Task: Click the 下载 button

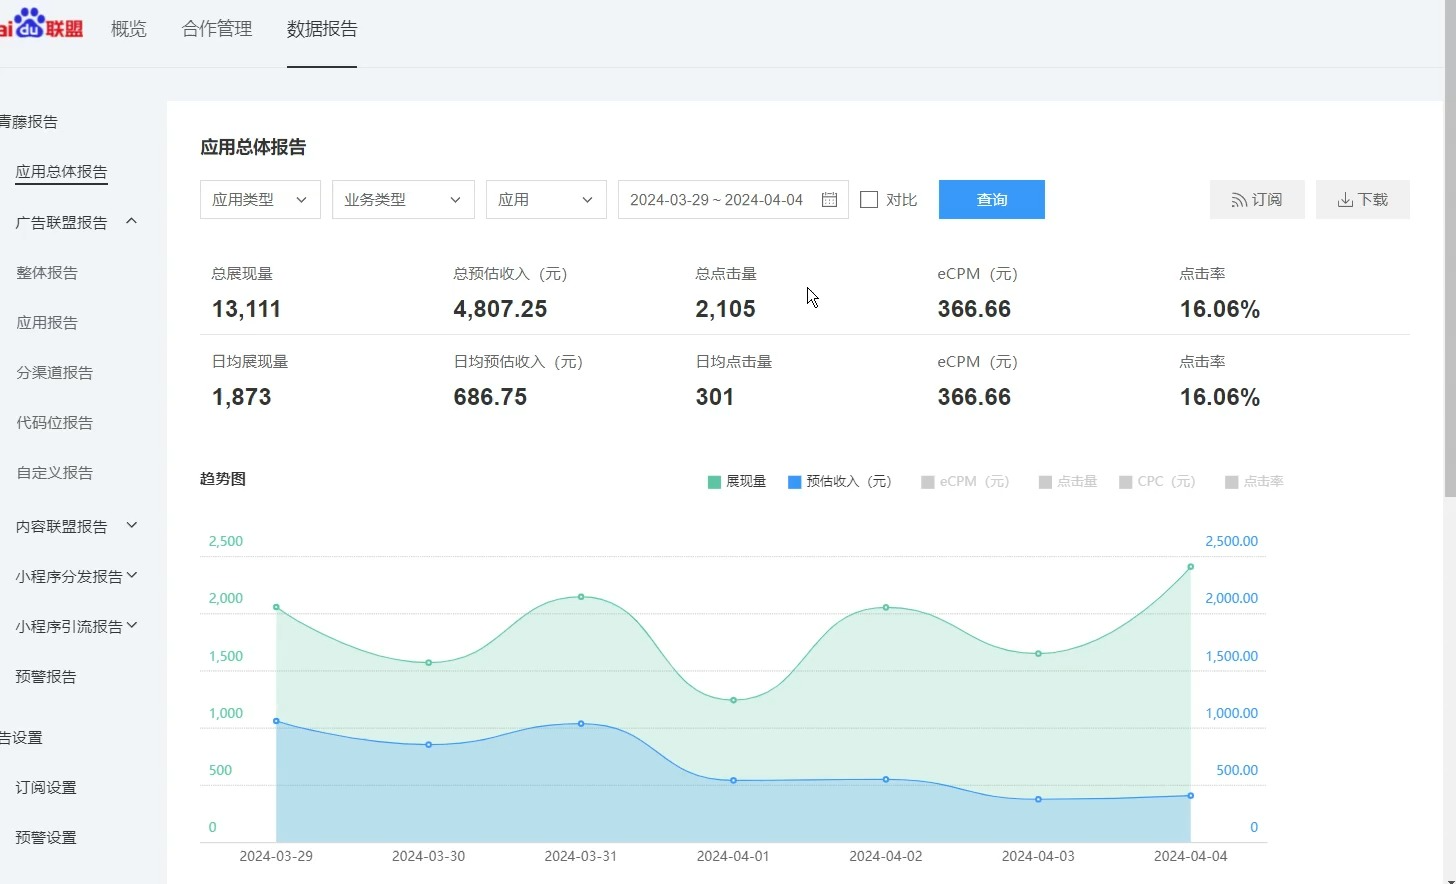Action: pos(1363,200)
